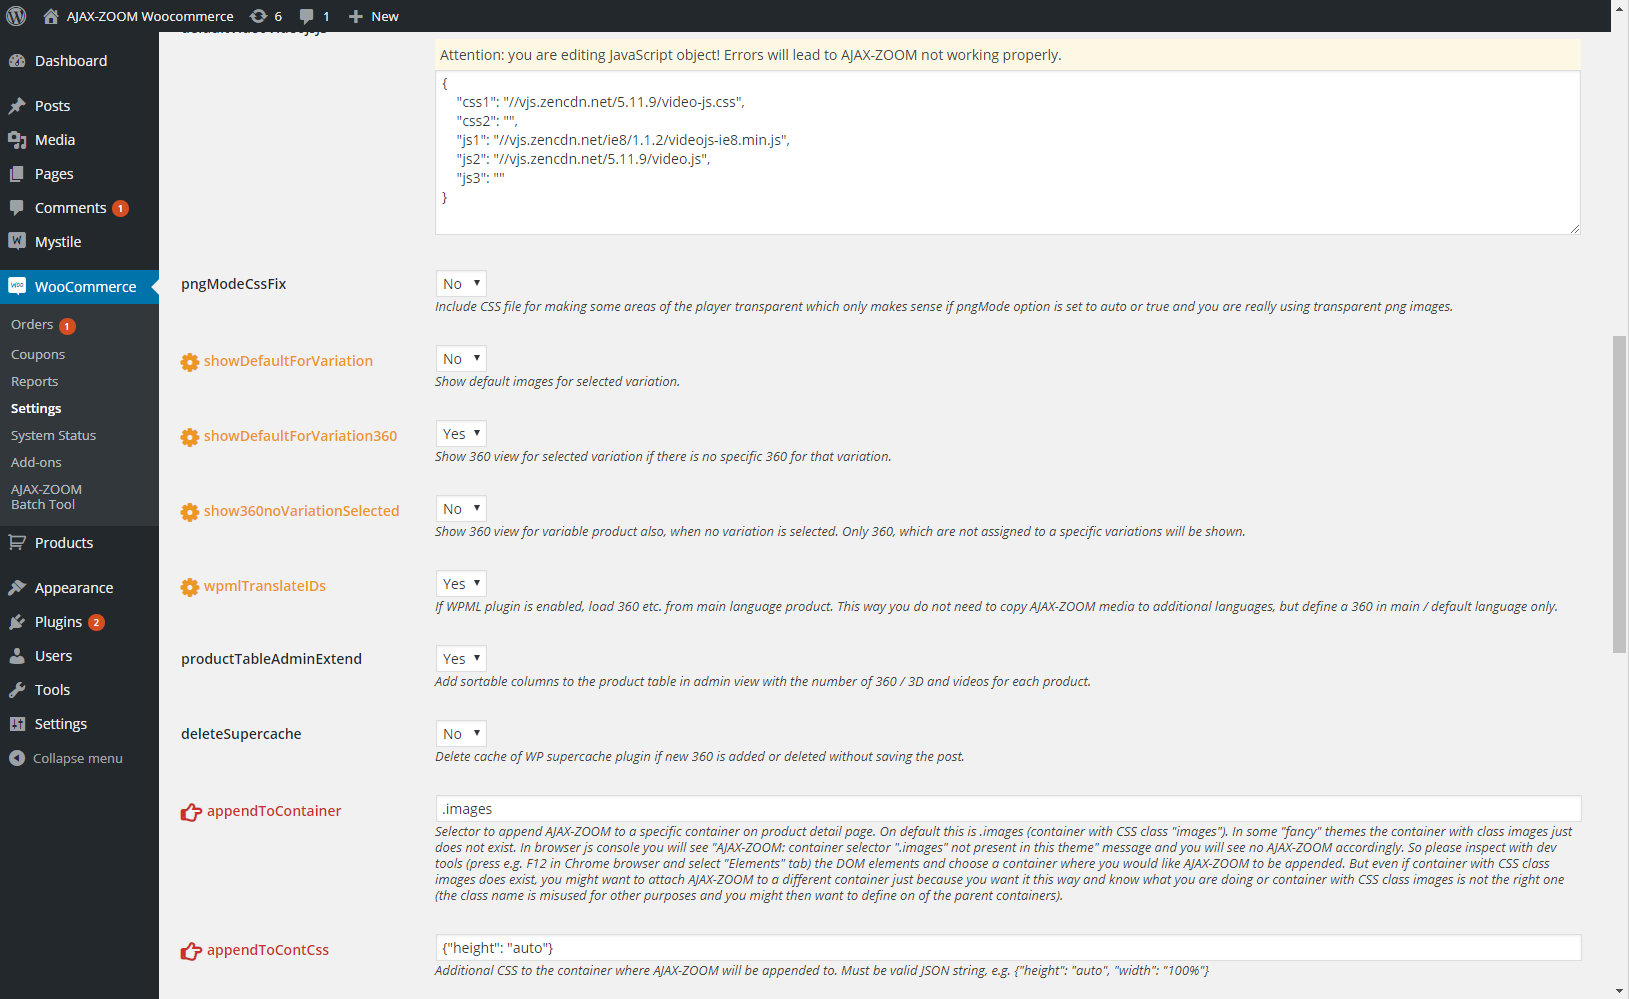Click the WordPress logo icon
1629x999 pixels.
(16, 16)
